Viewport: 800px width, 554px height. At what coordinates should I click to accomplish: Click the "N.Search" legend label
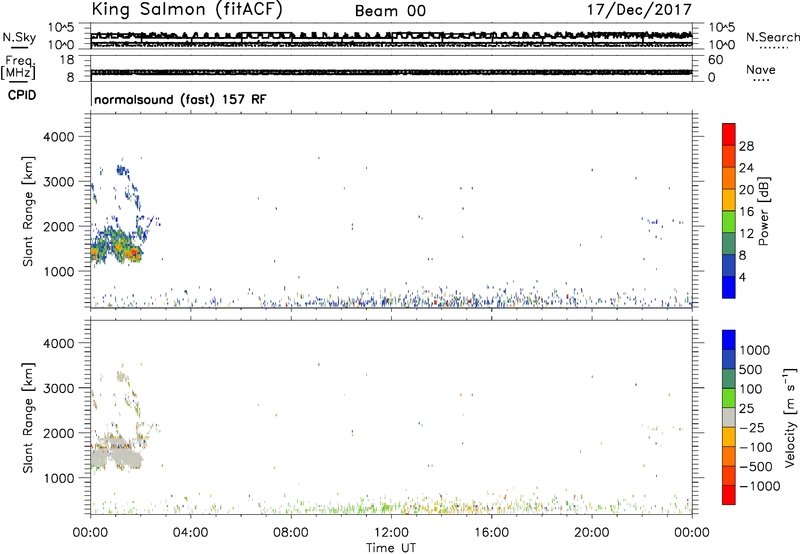click(x=772, y=37)
